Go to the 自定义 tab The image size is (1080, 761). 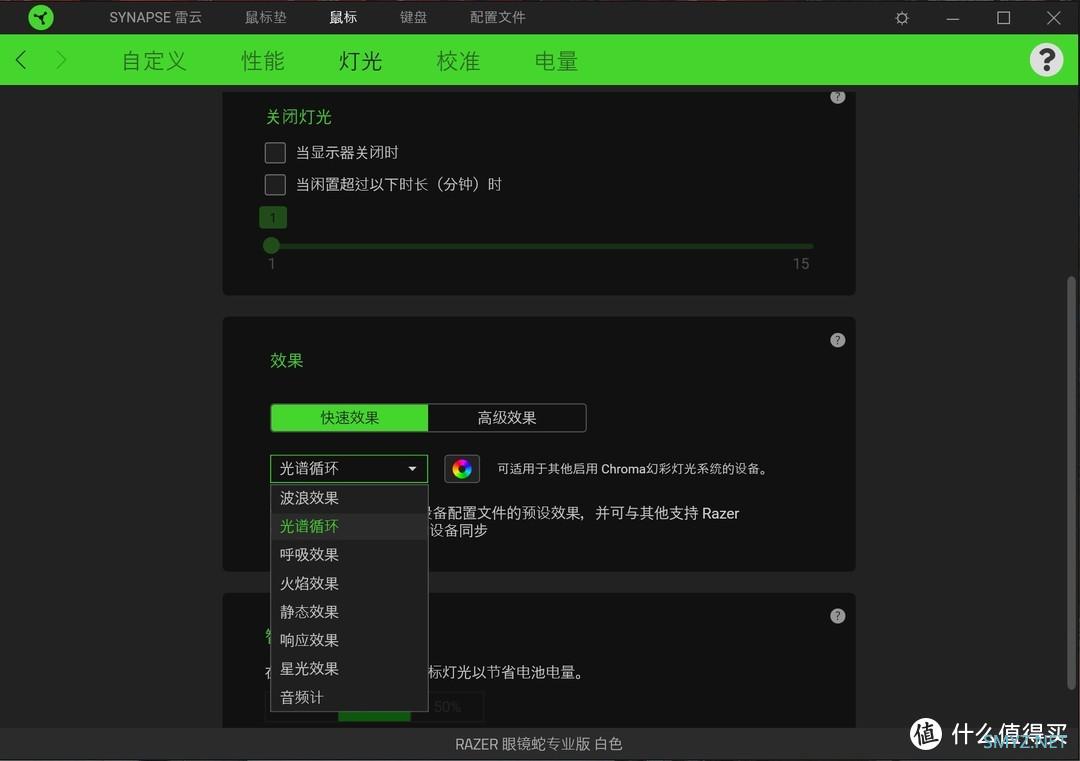[x=154, y=61]
